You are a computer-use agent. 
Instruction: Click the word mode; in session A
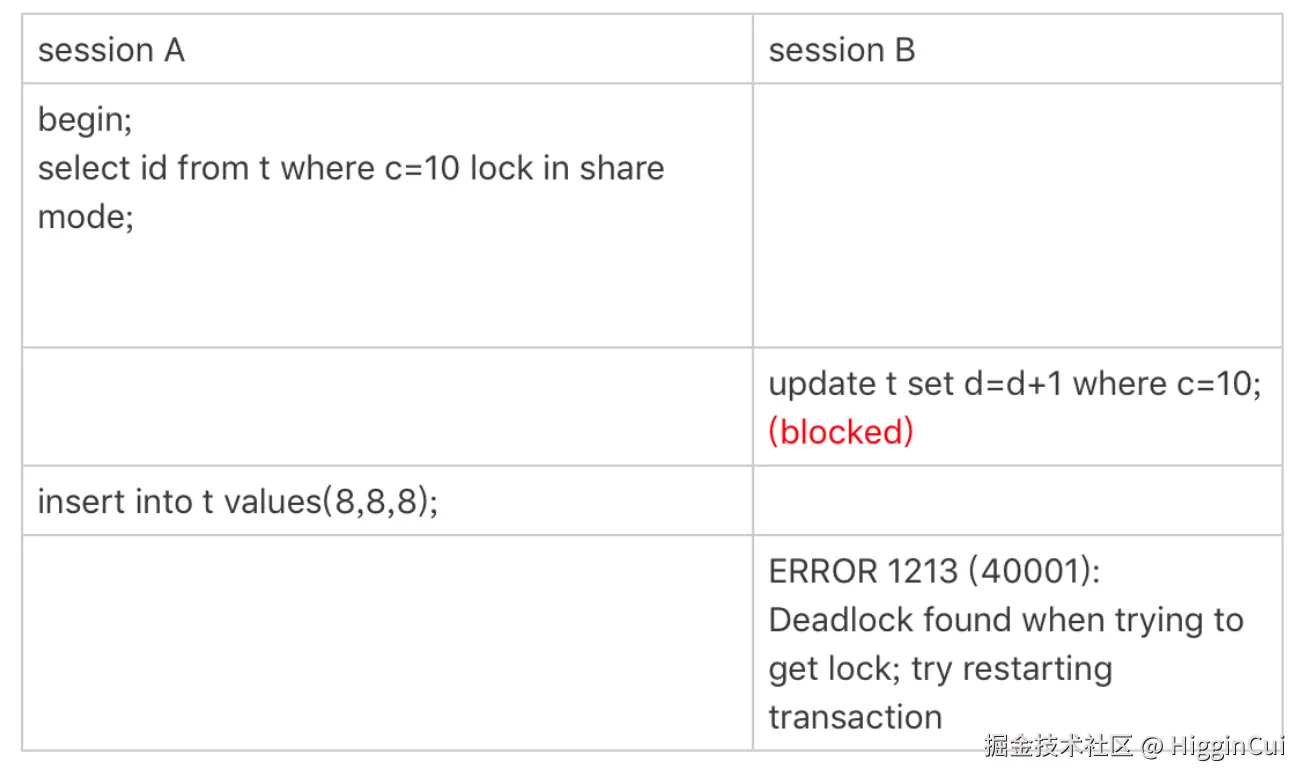click(x=86, y=218)
